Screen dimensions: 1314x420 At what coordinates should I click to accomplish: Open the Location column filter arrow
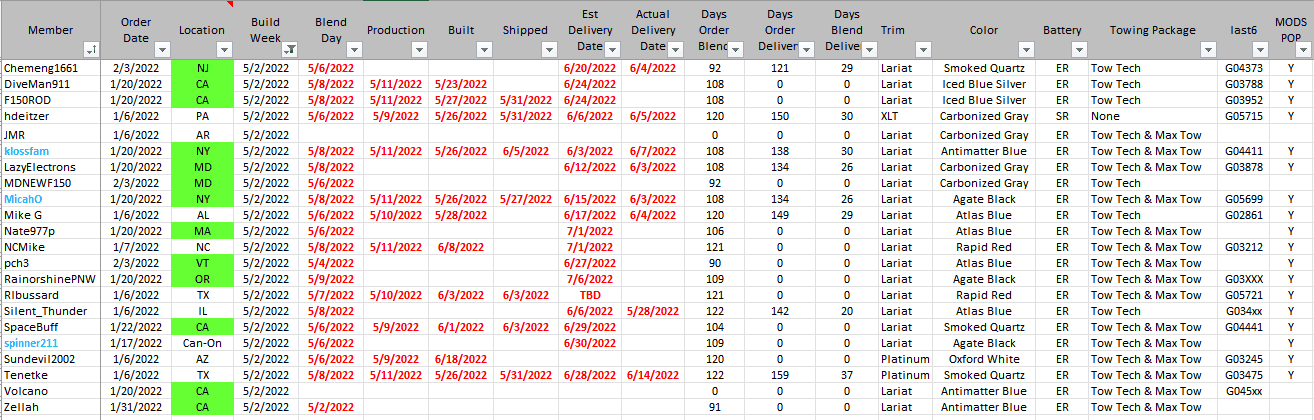(x=225, y=49)
